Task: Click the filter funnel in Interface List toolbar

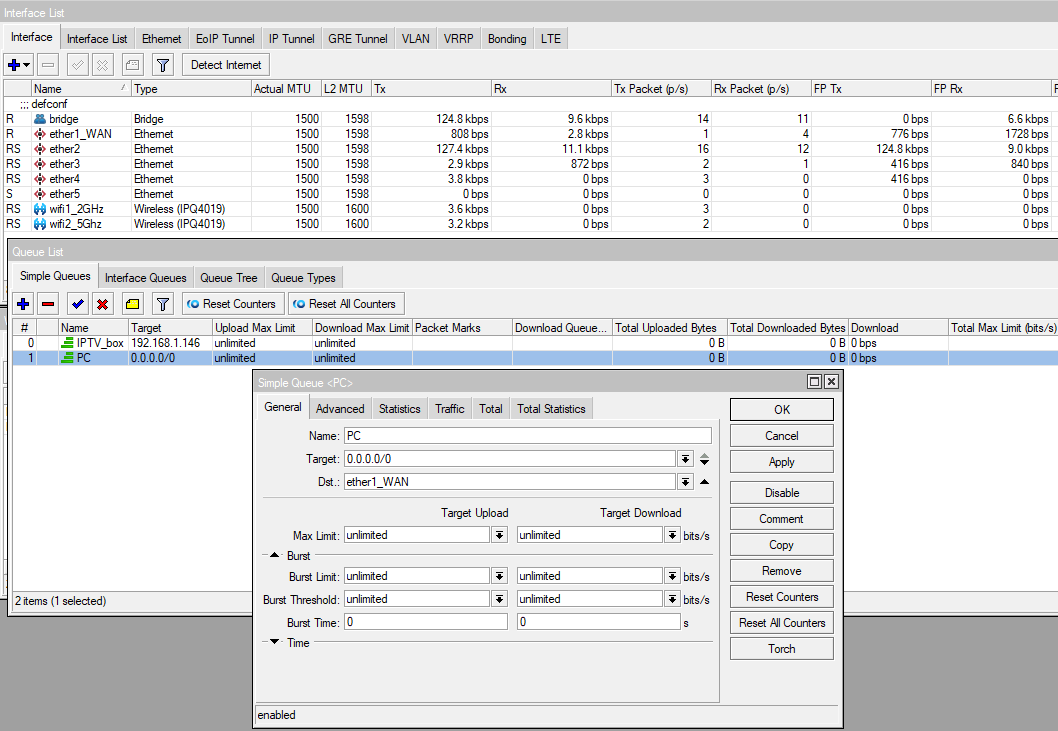Action: pos(163,65)
